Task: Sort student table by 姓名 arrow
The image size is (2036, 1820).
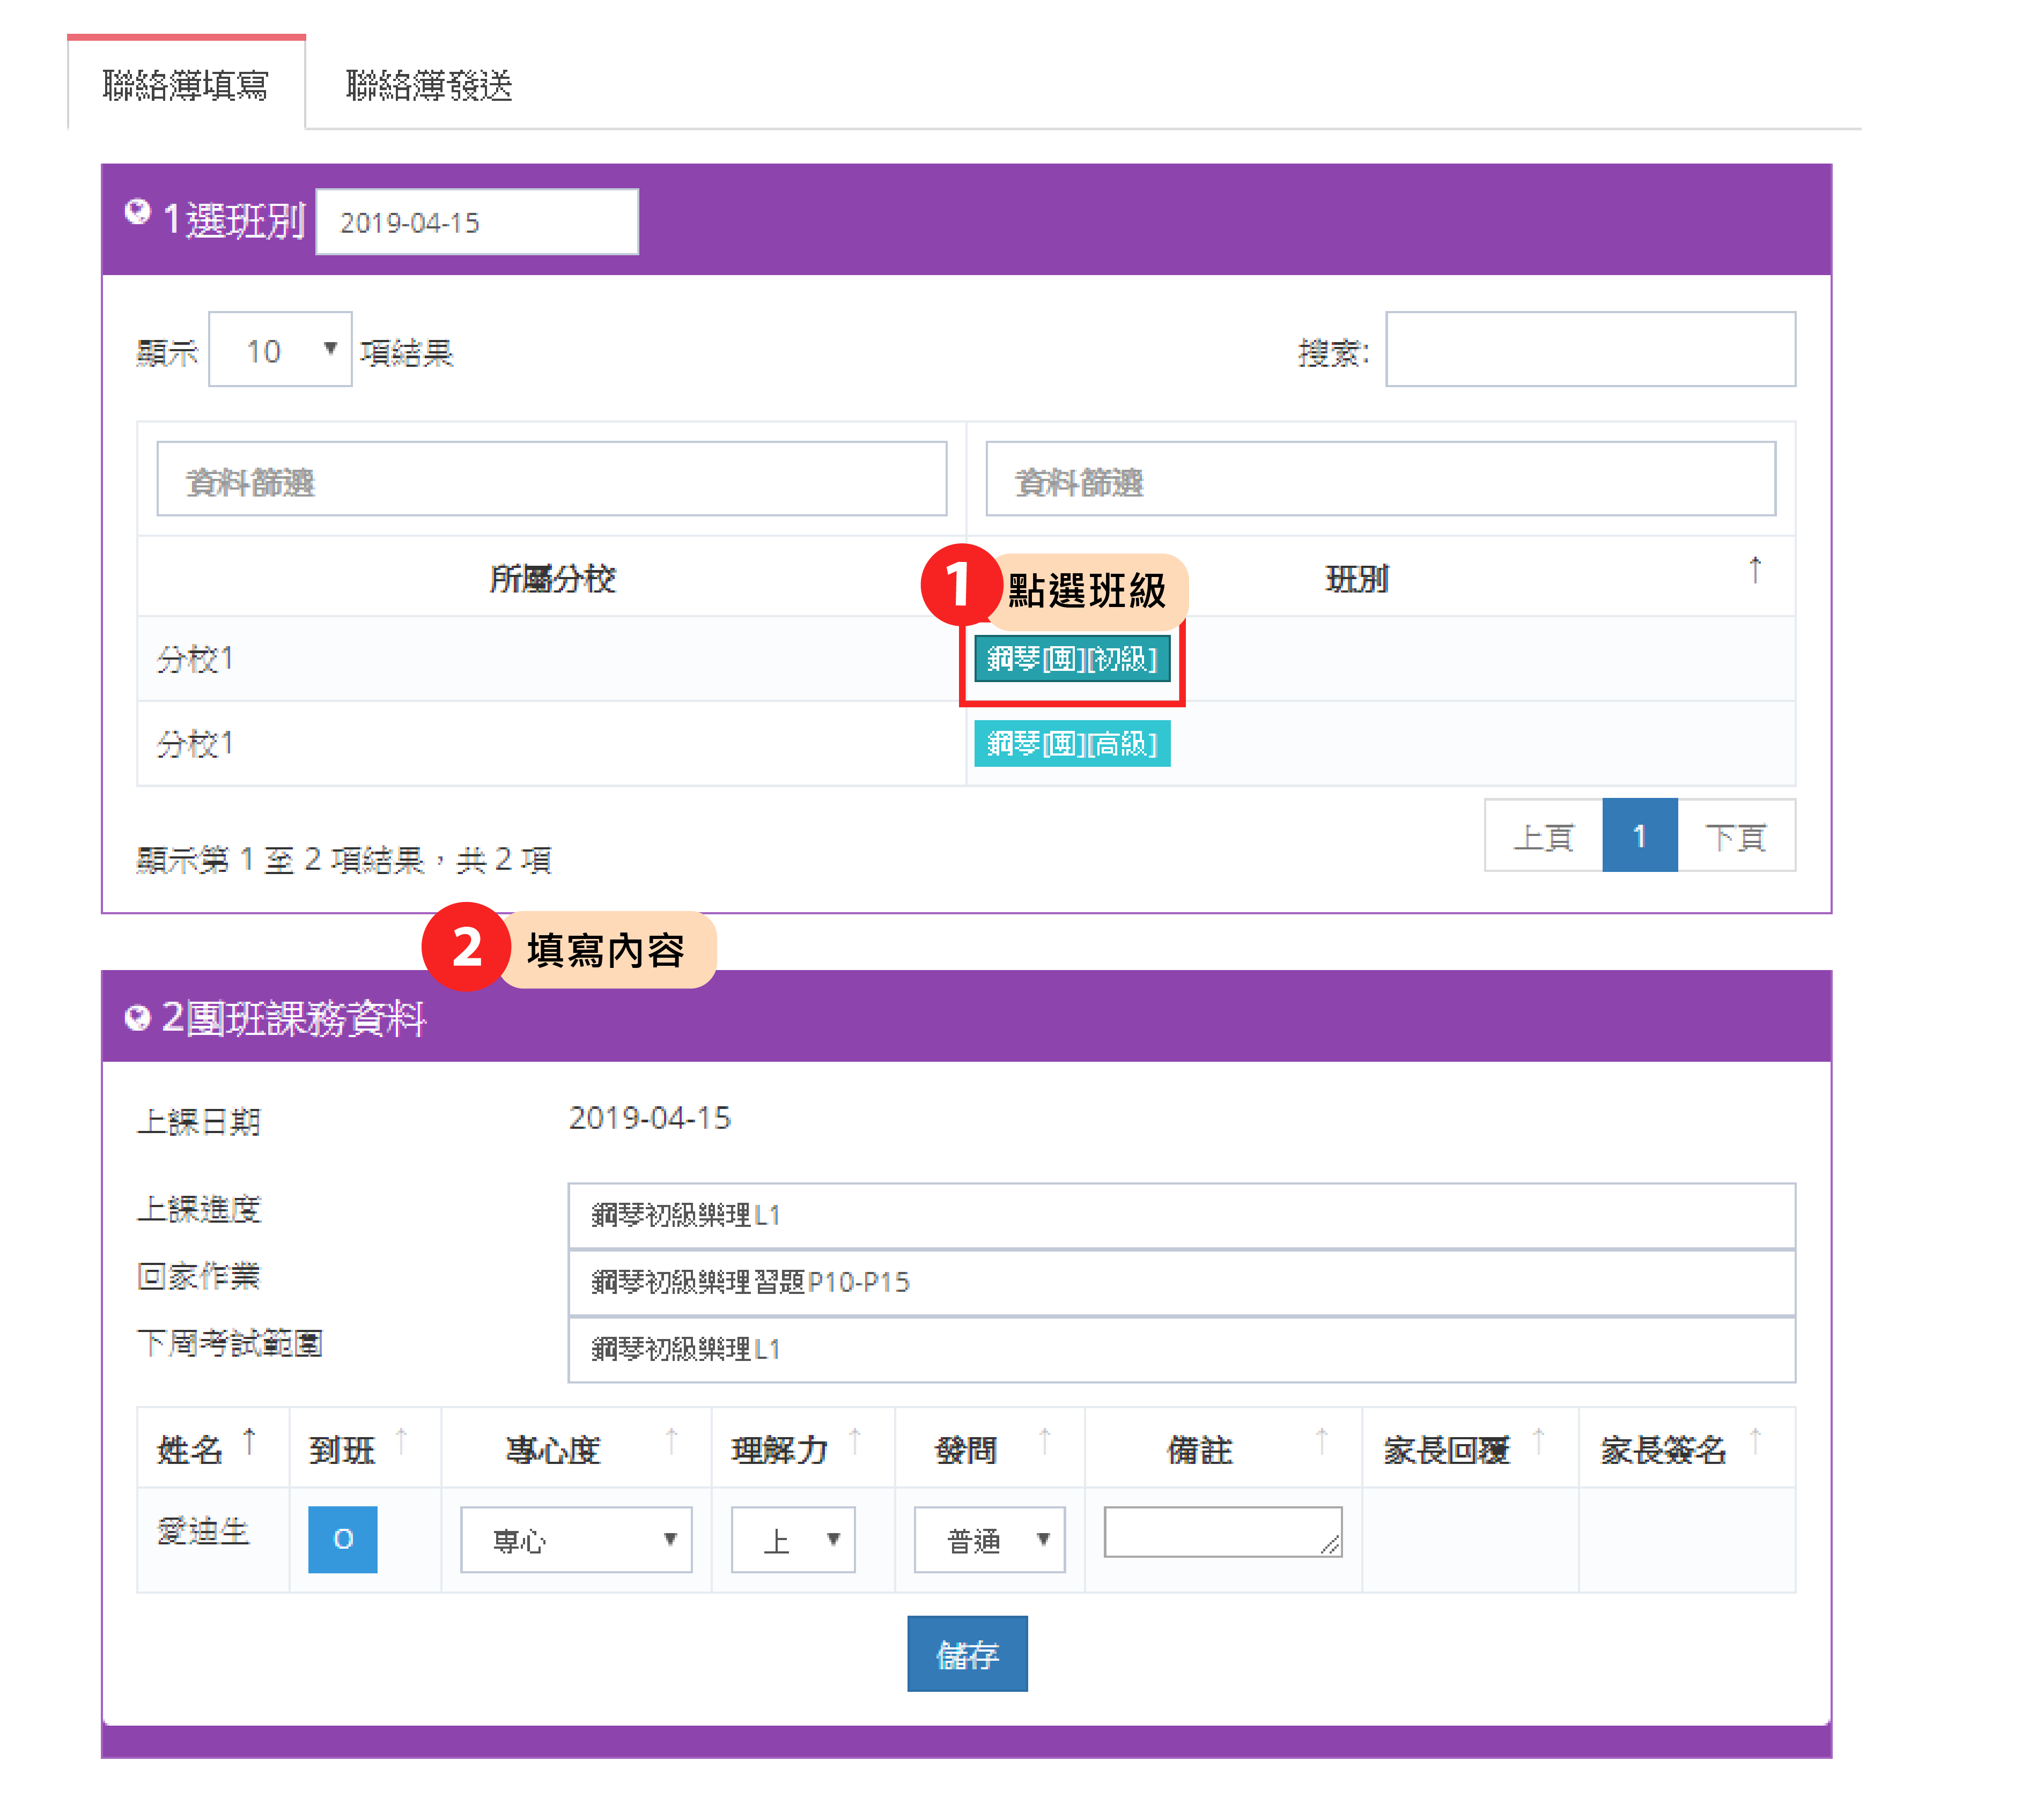Action: click(250, 1441)
